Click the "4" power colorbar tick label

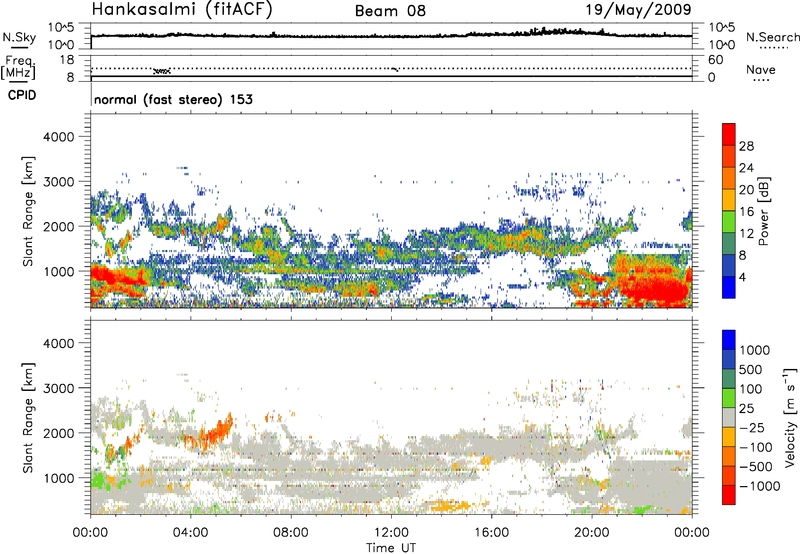pos(742,277)
